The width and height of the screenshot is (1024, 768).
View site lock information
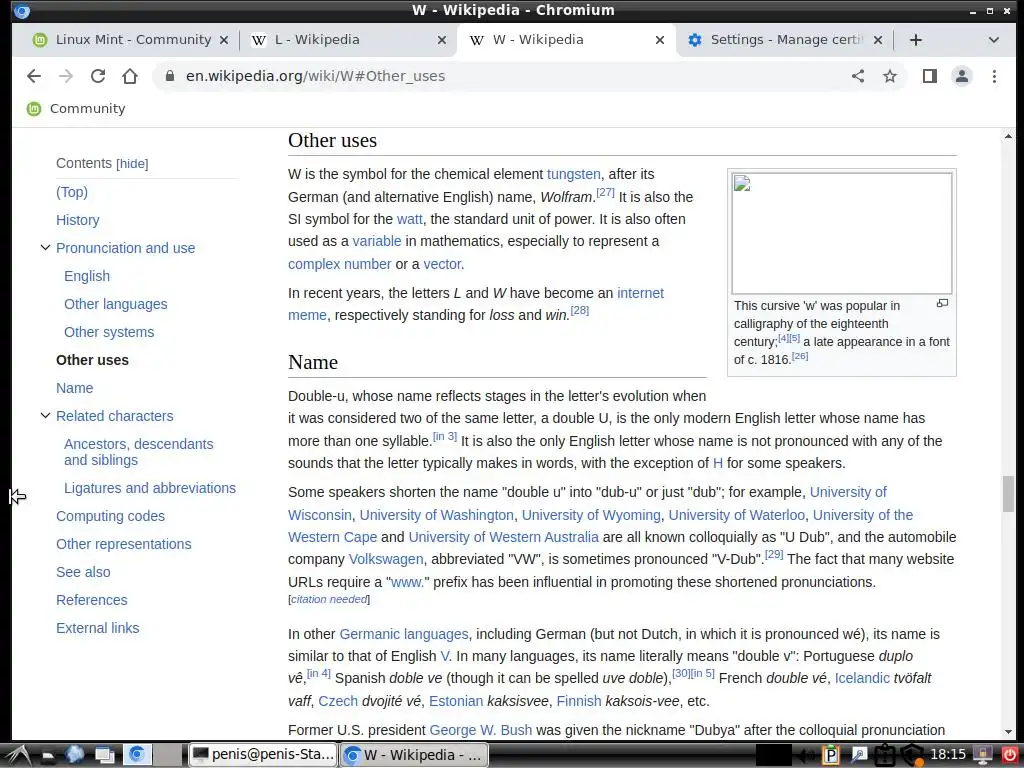click(170, 76)
